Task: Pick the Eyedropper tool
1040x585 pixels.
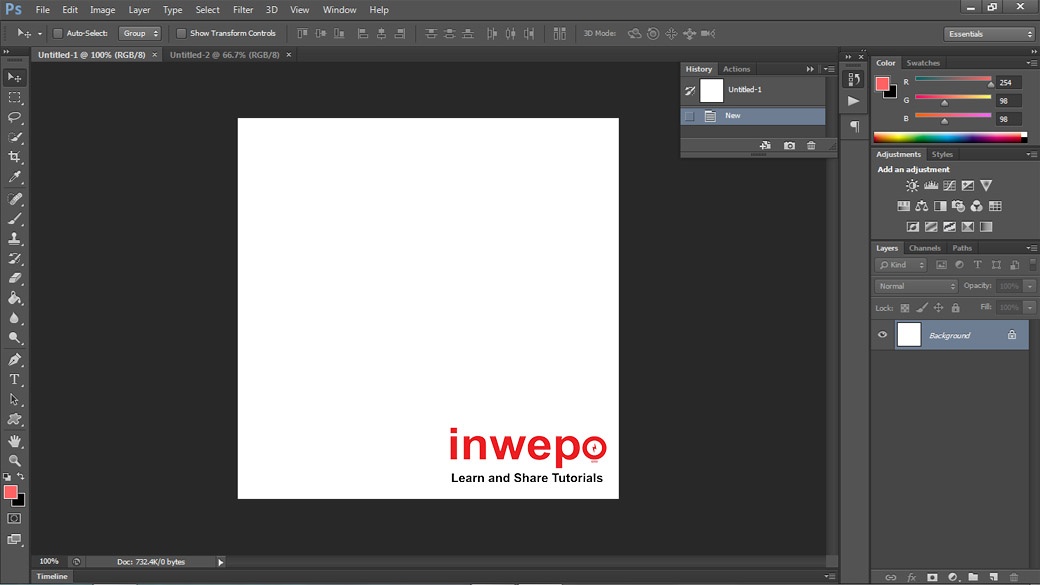Action: tap(15, 177)
